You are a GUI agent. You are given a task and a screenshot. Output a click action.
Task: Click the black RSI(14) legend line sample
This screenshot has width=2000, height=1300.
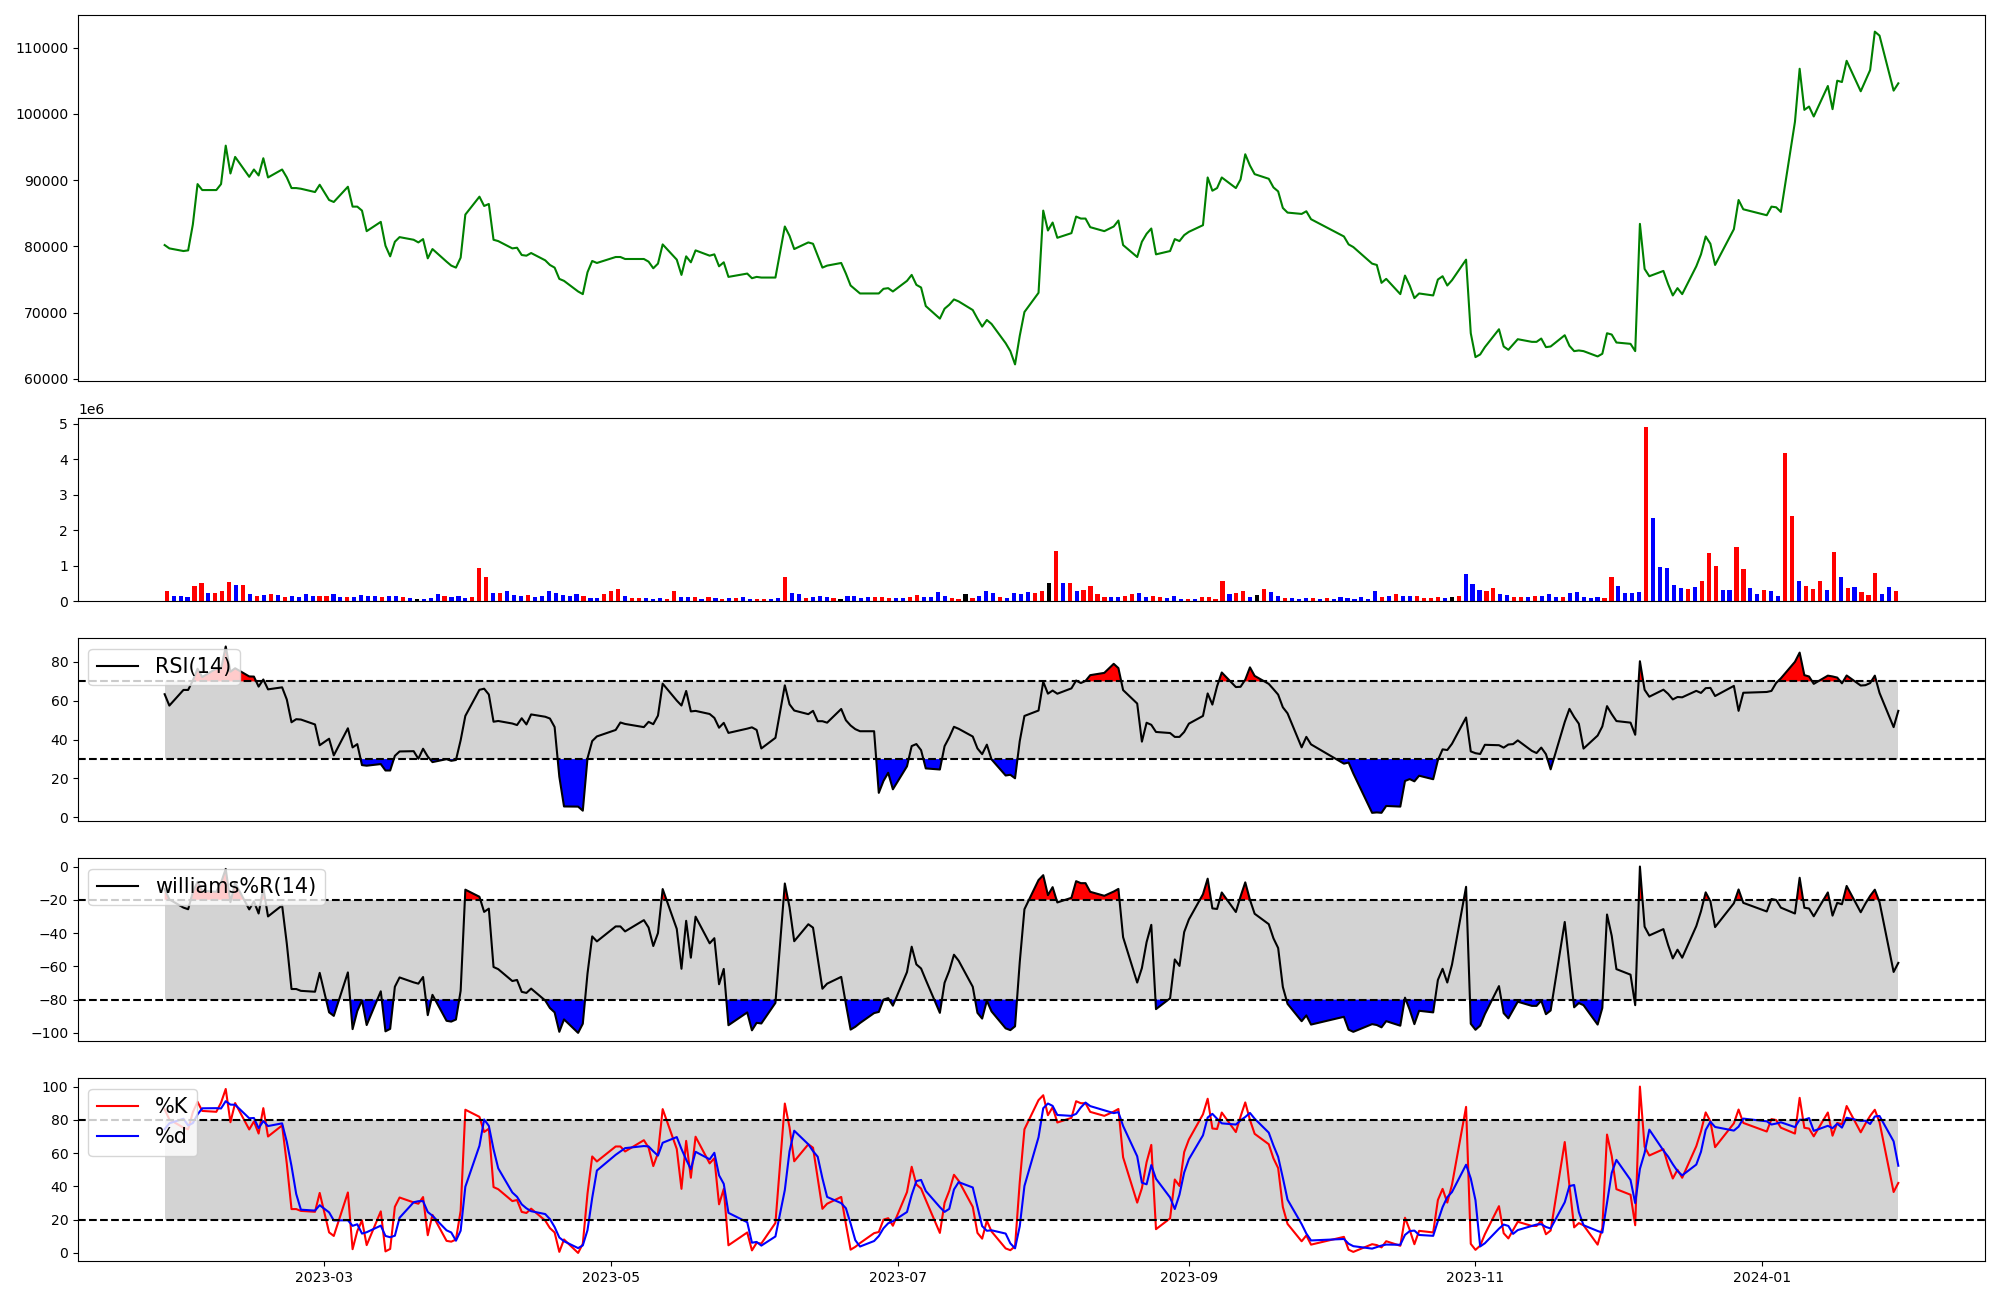coord(117,666)
